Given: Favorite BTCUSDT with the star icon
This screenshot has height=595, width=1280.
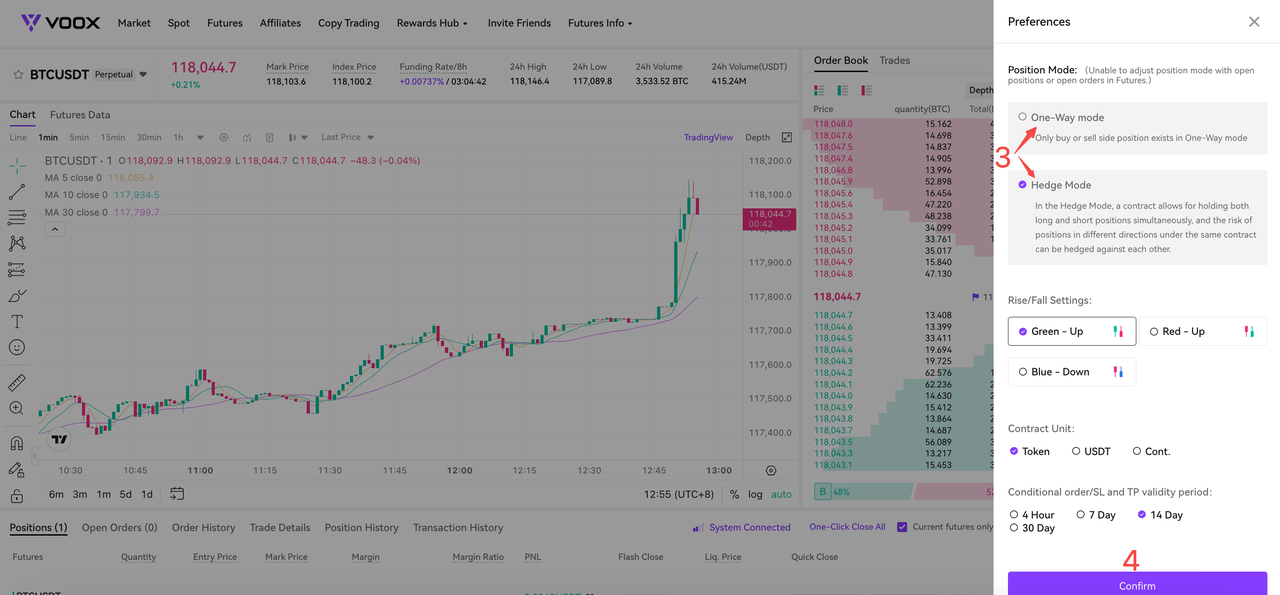Looking at the screenshot, I should coord(18,75).
